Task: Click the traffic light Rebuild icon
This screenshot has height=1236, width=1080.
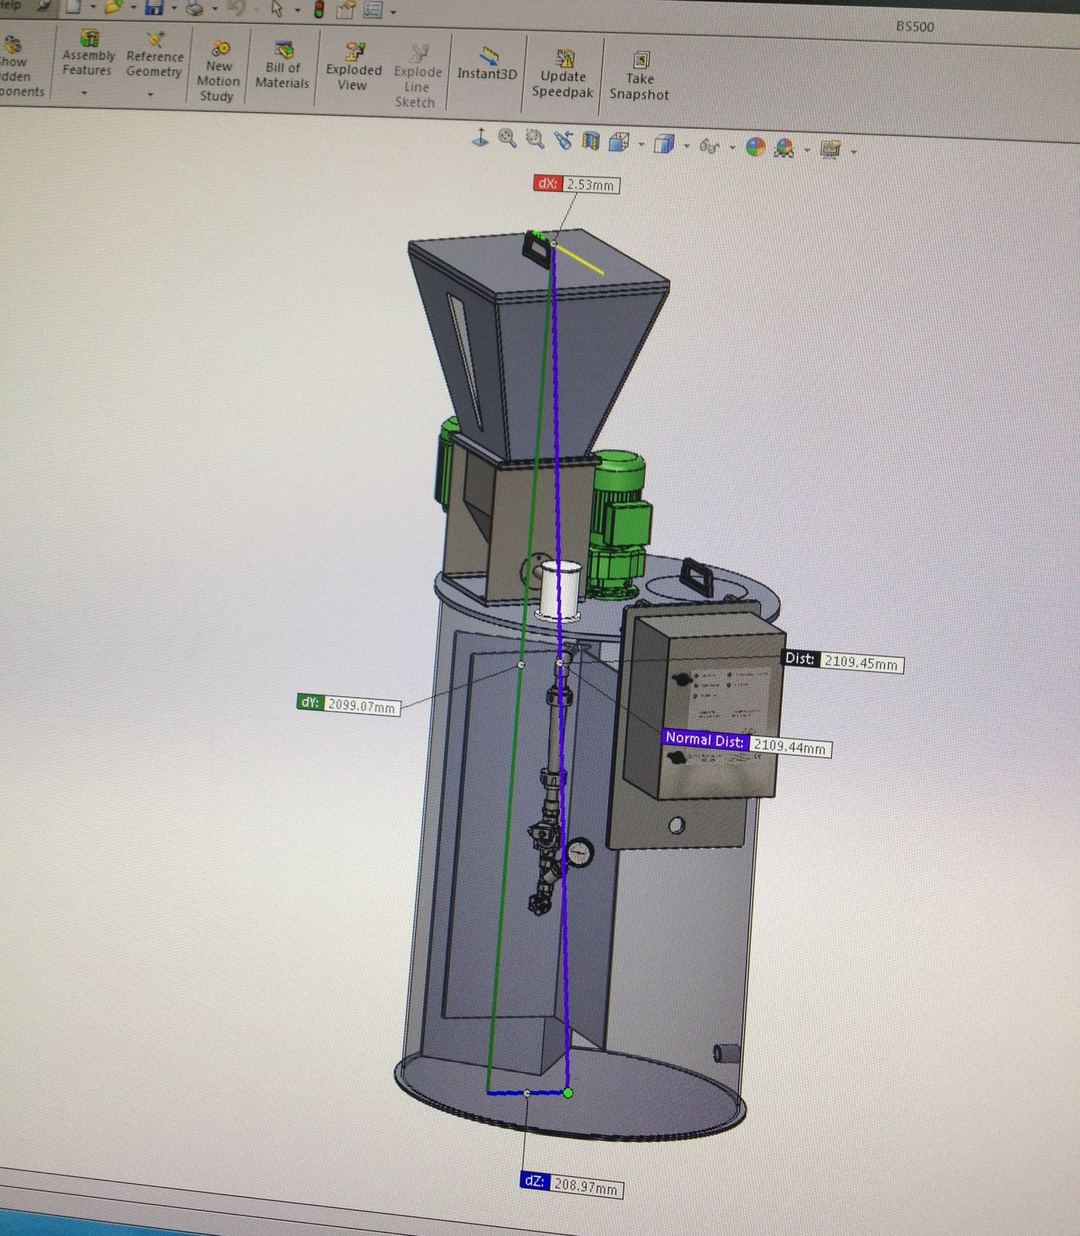Action: (319, 11)
